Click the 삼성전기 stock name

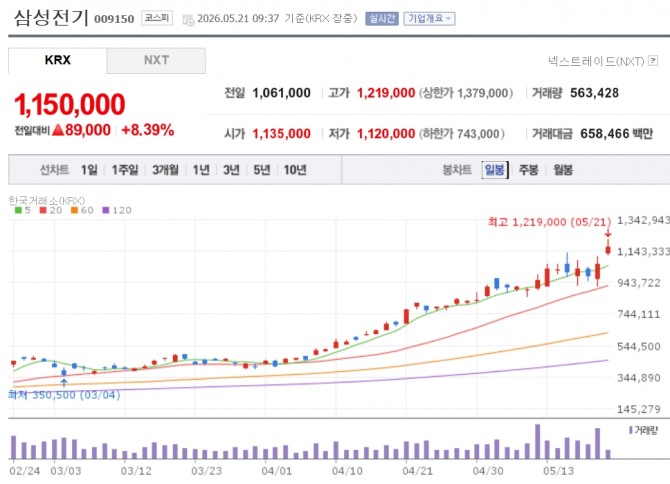pos(51,18)
